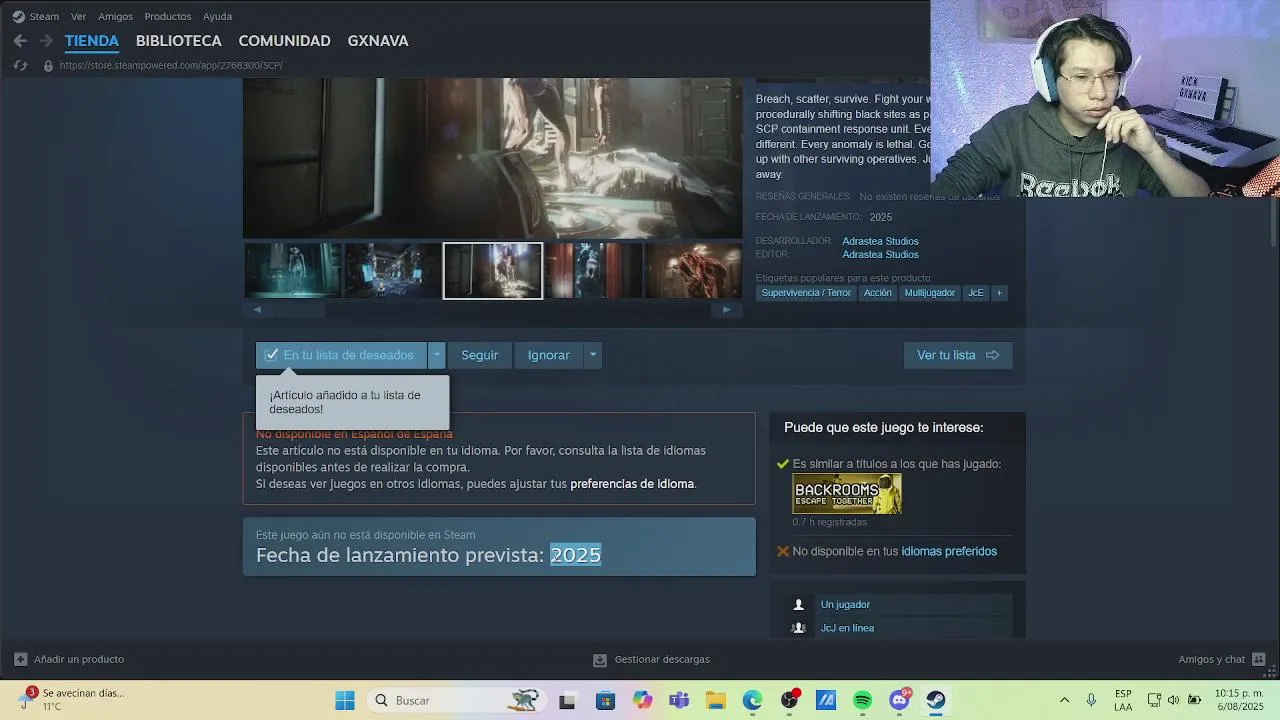Click the download manager icon
The image size is (1280, 720).
(600, 660)
